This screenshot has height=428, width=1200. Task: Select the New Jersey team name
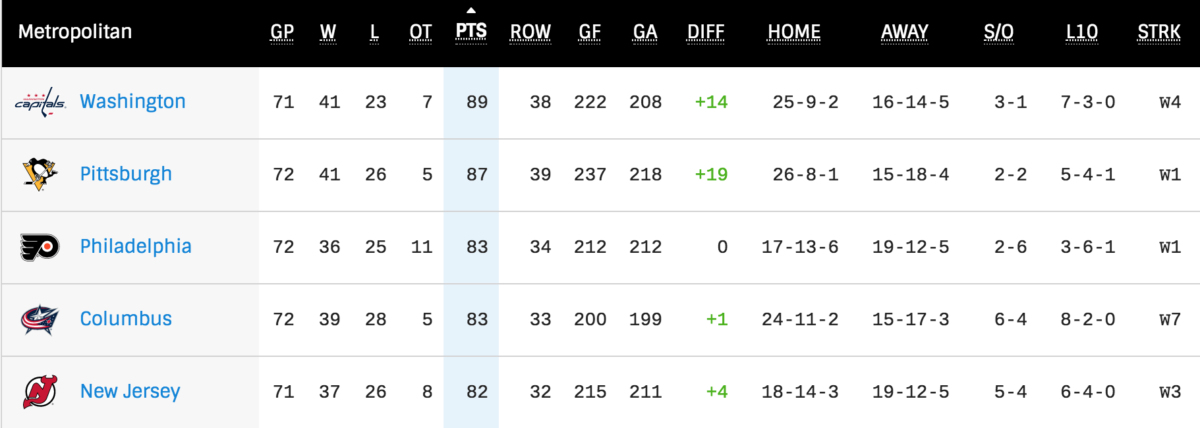click(x=130, y=392)
